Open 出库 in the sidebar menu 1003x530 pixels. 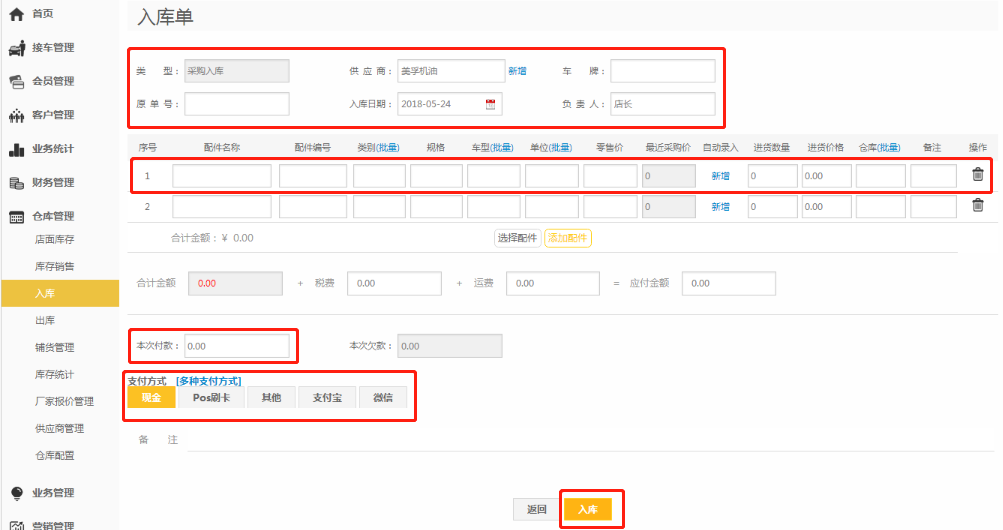pyautogui.click(x=45, y=321)
